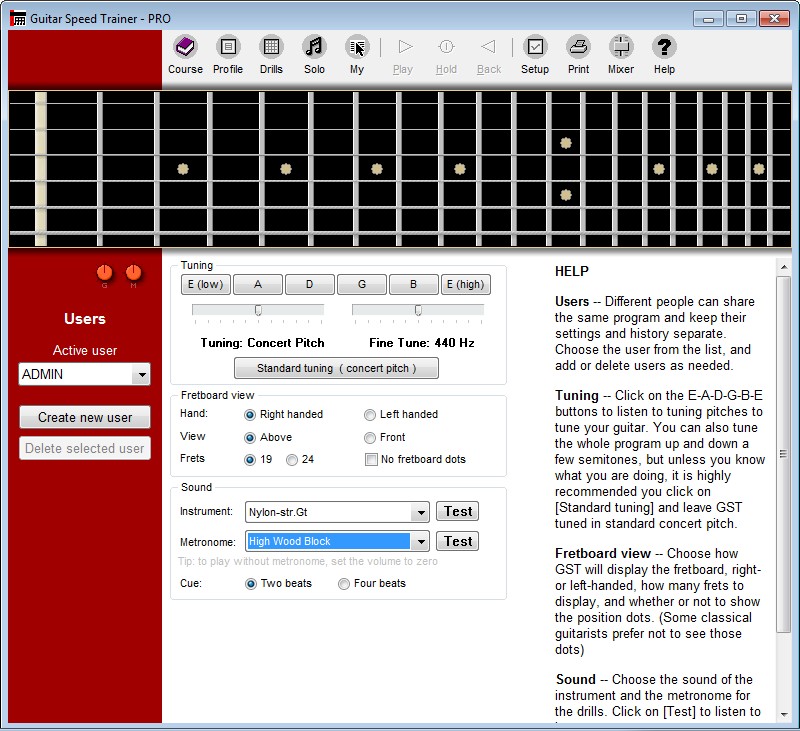Viewport: 800px width, 731px height.
Task: Open the Profile toolbar icon
Action: click(x=228, y=47)
